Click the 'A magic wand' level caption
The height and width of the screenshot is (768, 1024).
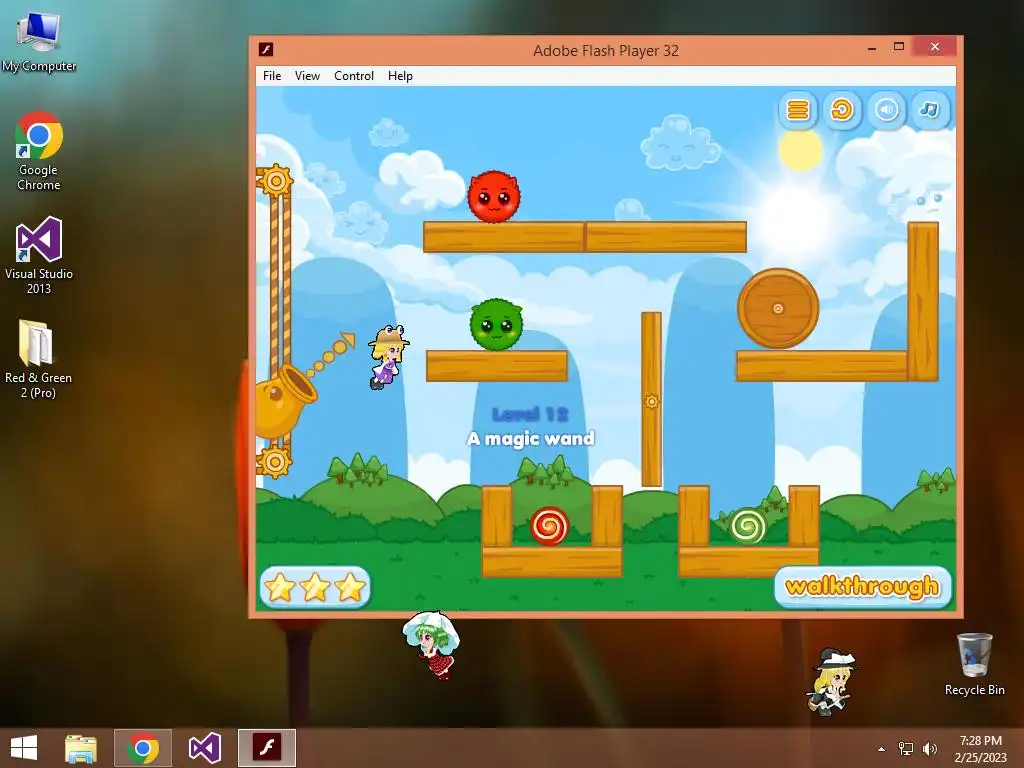pos(531,438)
